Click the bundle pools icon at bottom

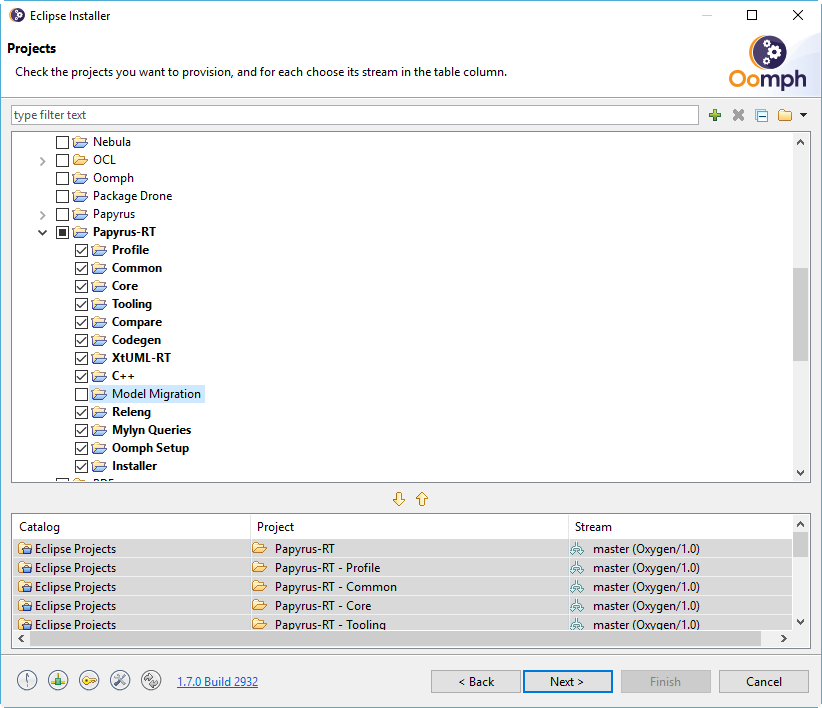click(58, 681)
